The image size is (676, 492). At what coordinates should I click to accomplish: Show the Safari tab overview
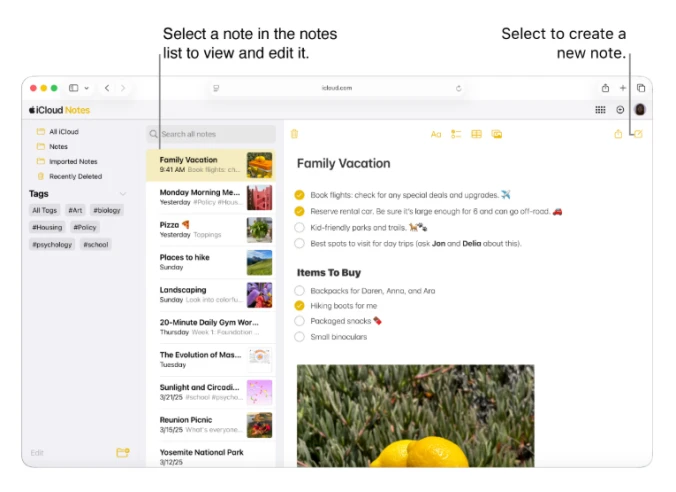pos(641,88)
